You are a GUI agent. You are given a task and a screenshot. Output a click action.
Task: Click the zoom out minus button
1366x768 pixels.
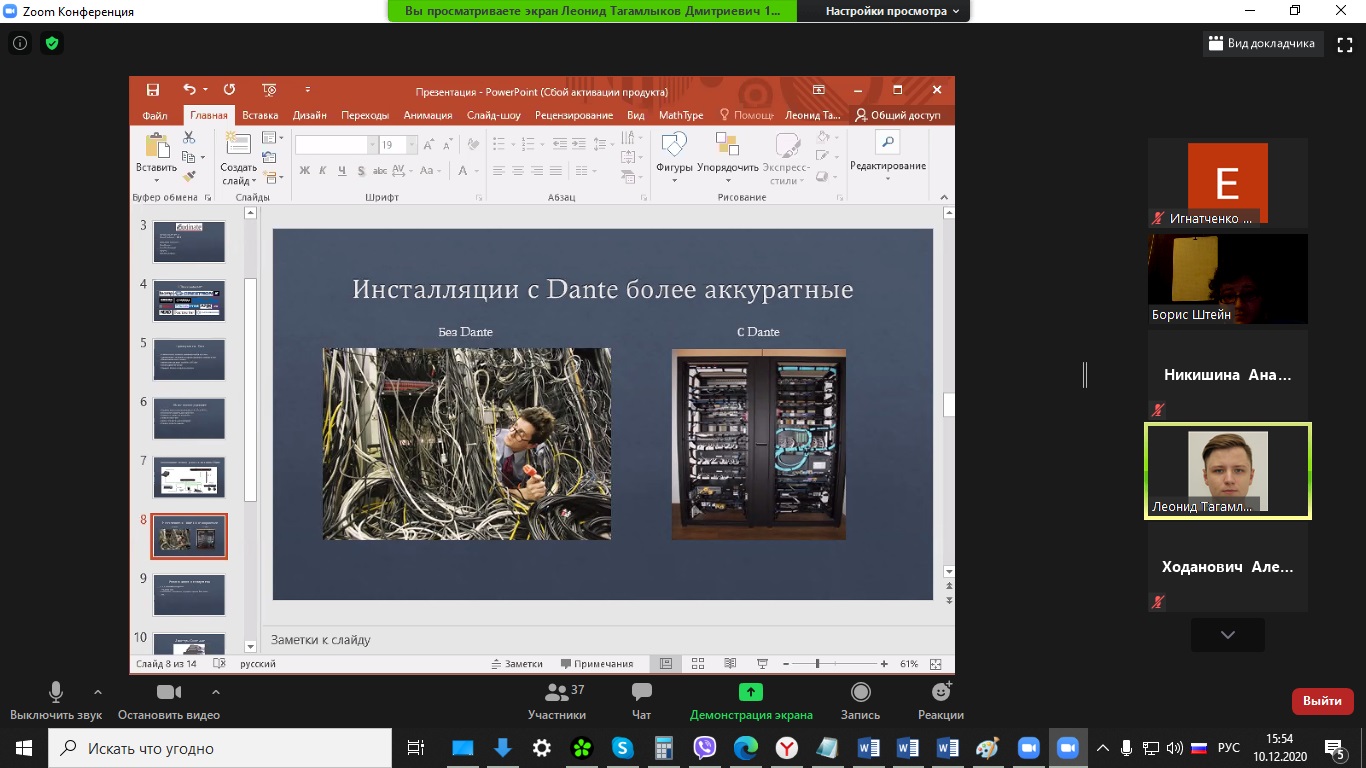[x=786, y=664]
